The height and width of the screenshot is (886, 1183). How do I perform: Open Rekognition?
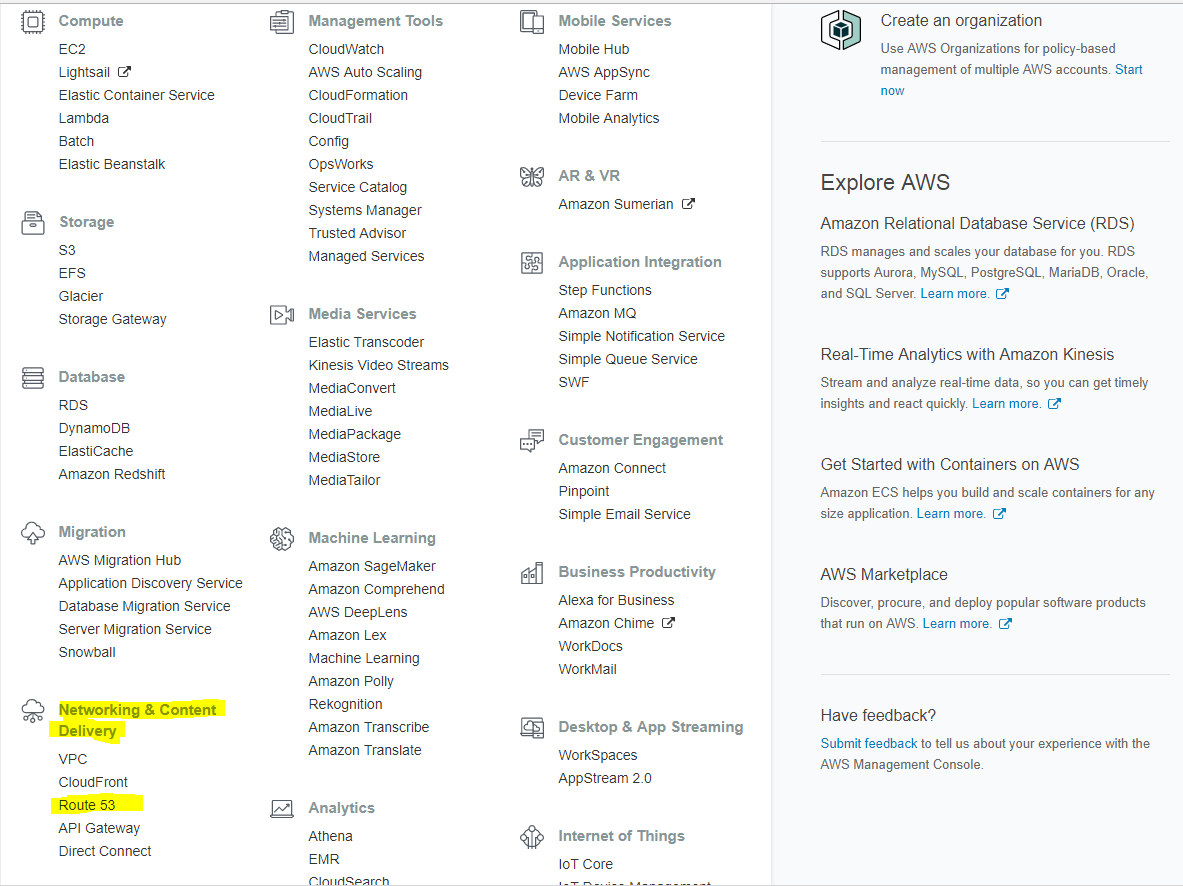[346, 705]
